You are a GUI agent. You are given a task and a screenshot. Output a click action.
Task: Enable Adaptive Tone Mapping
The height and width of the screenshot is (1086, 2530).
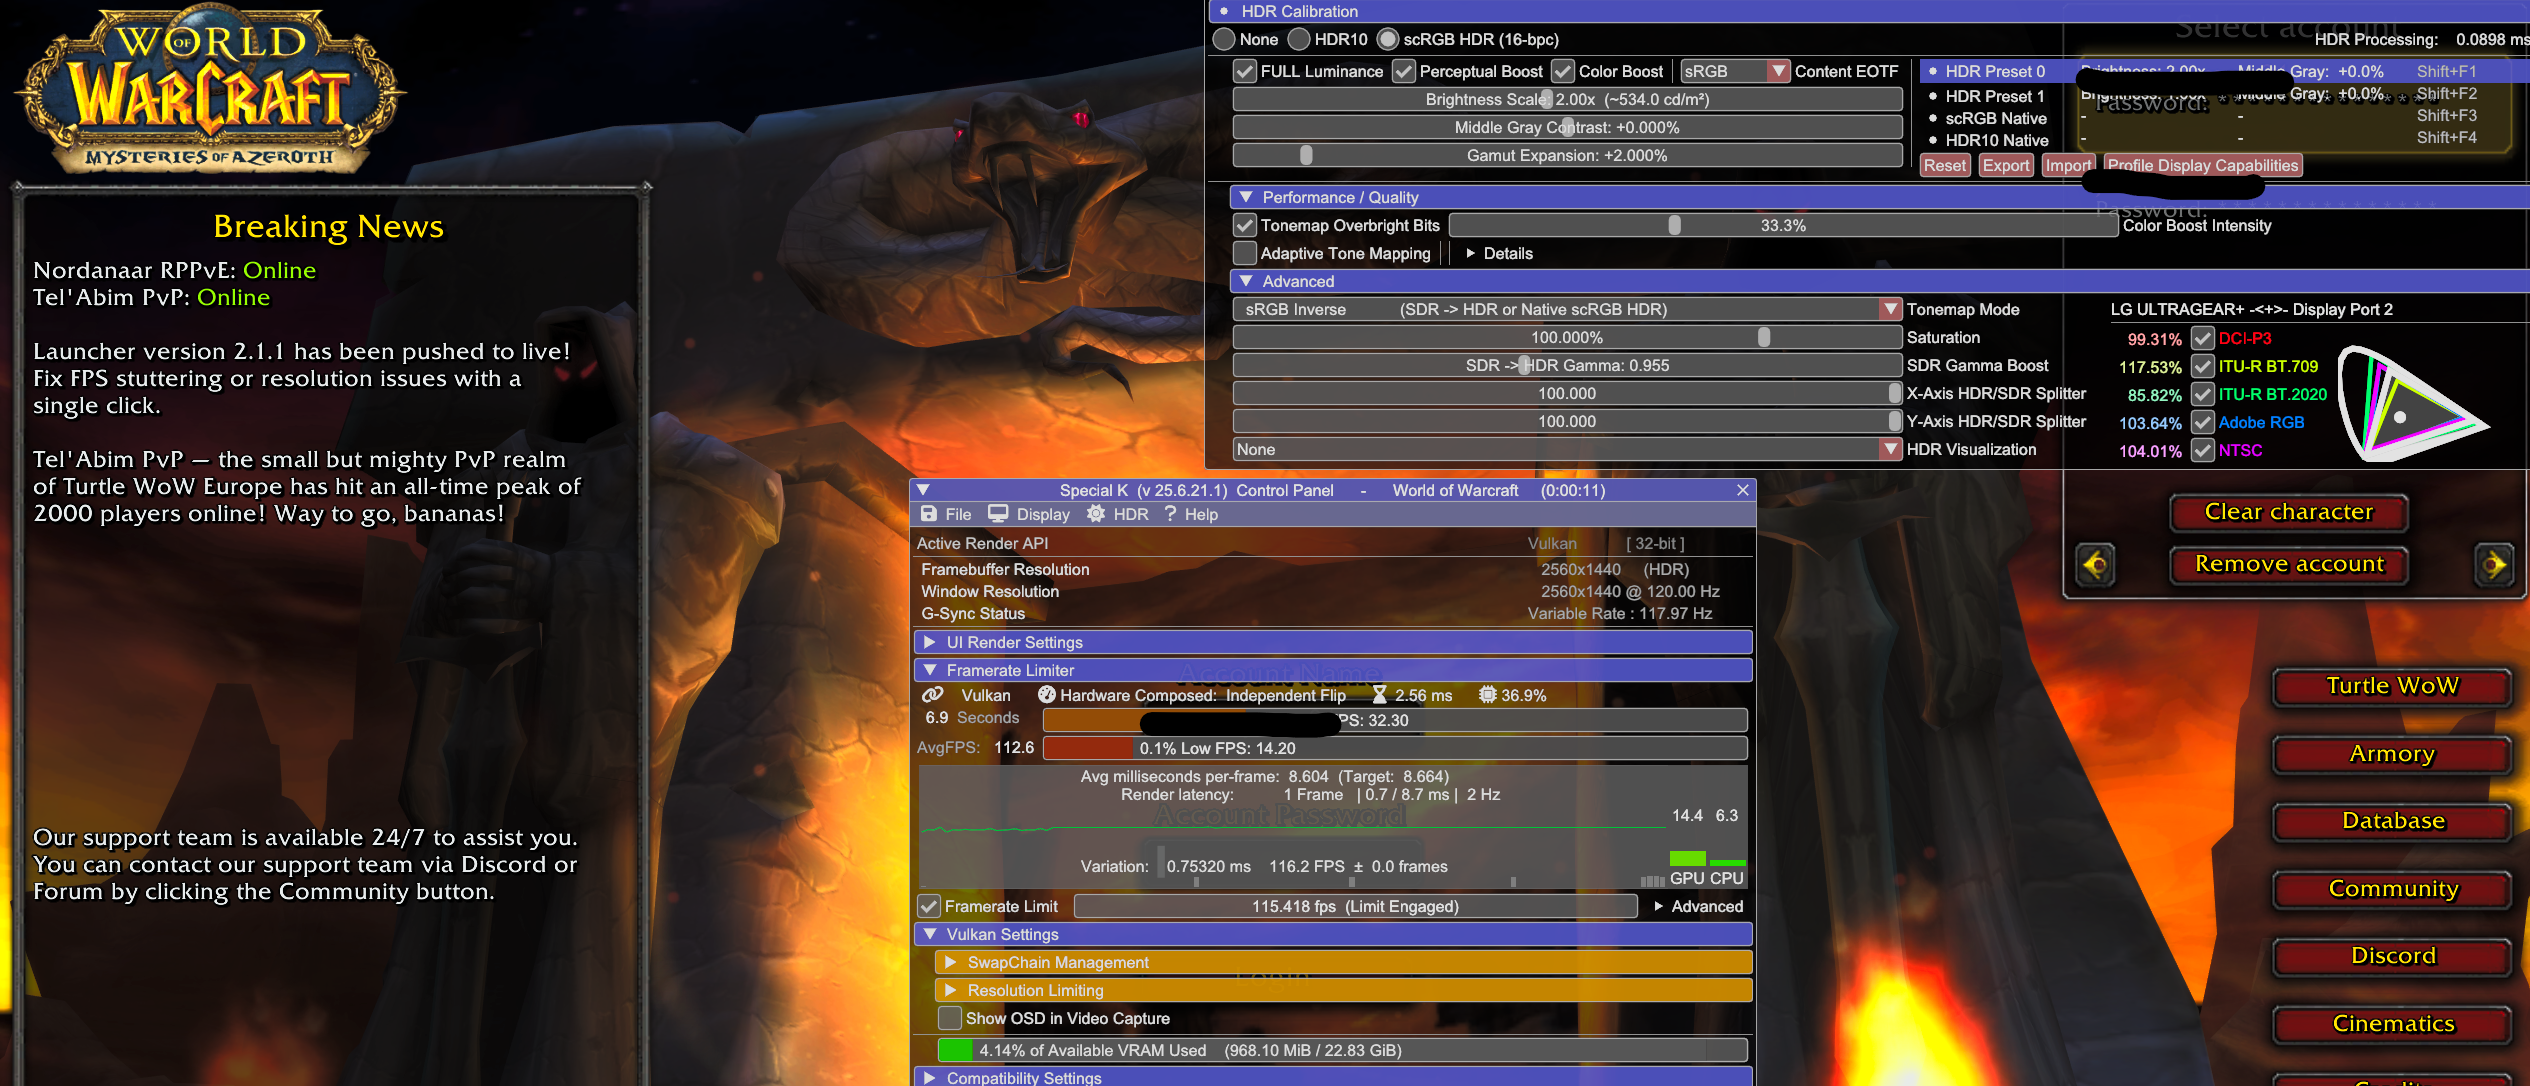(x=1245, y=253)
